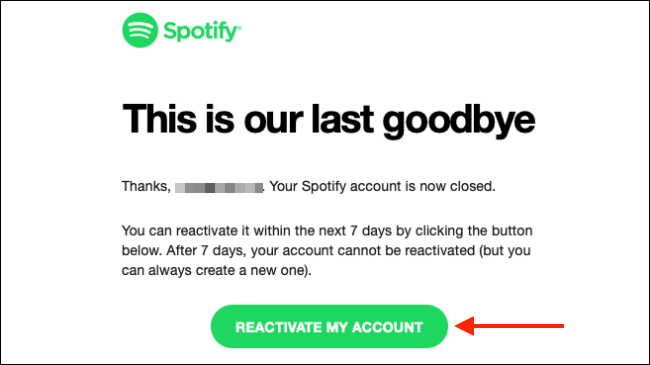Click the word 'goodbye' in the heading

458,121
